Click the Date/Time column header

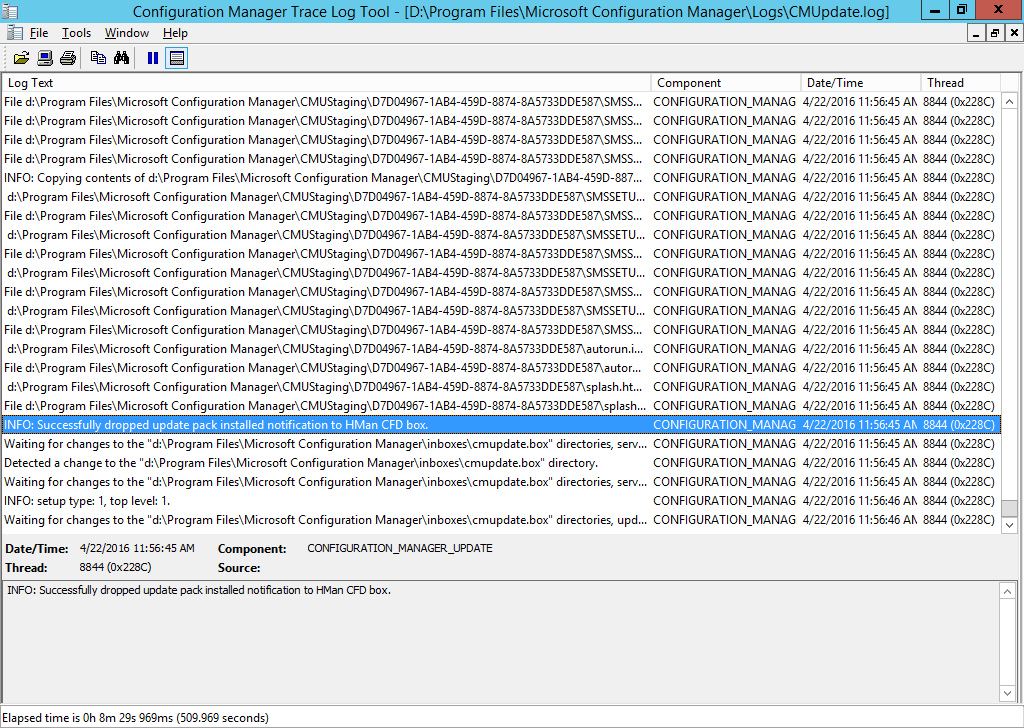coord(861,83)
